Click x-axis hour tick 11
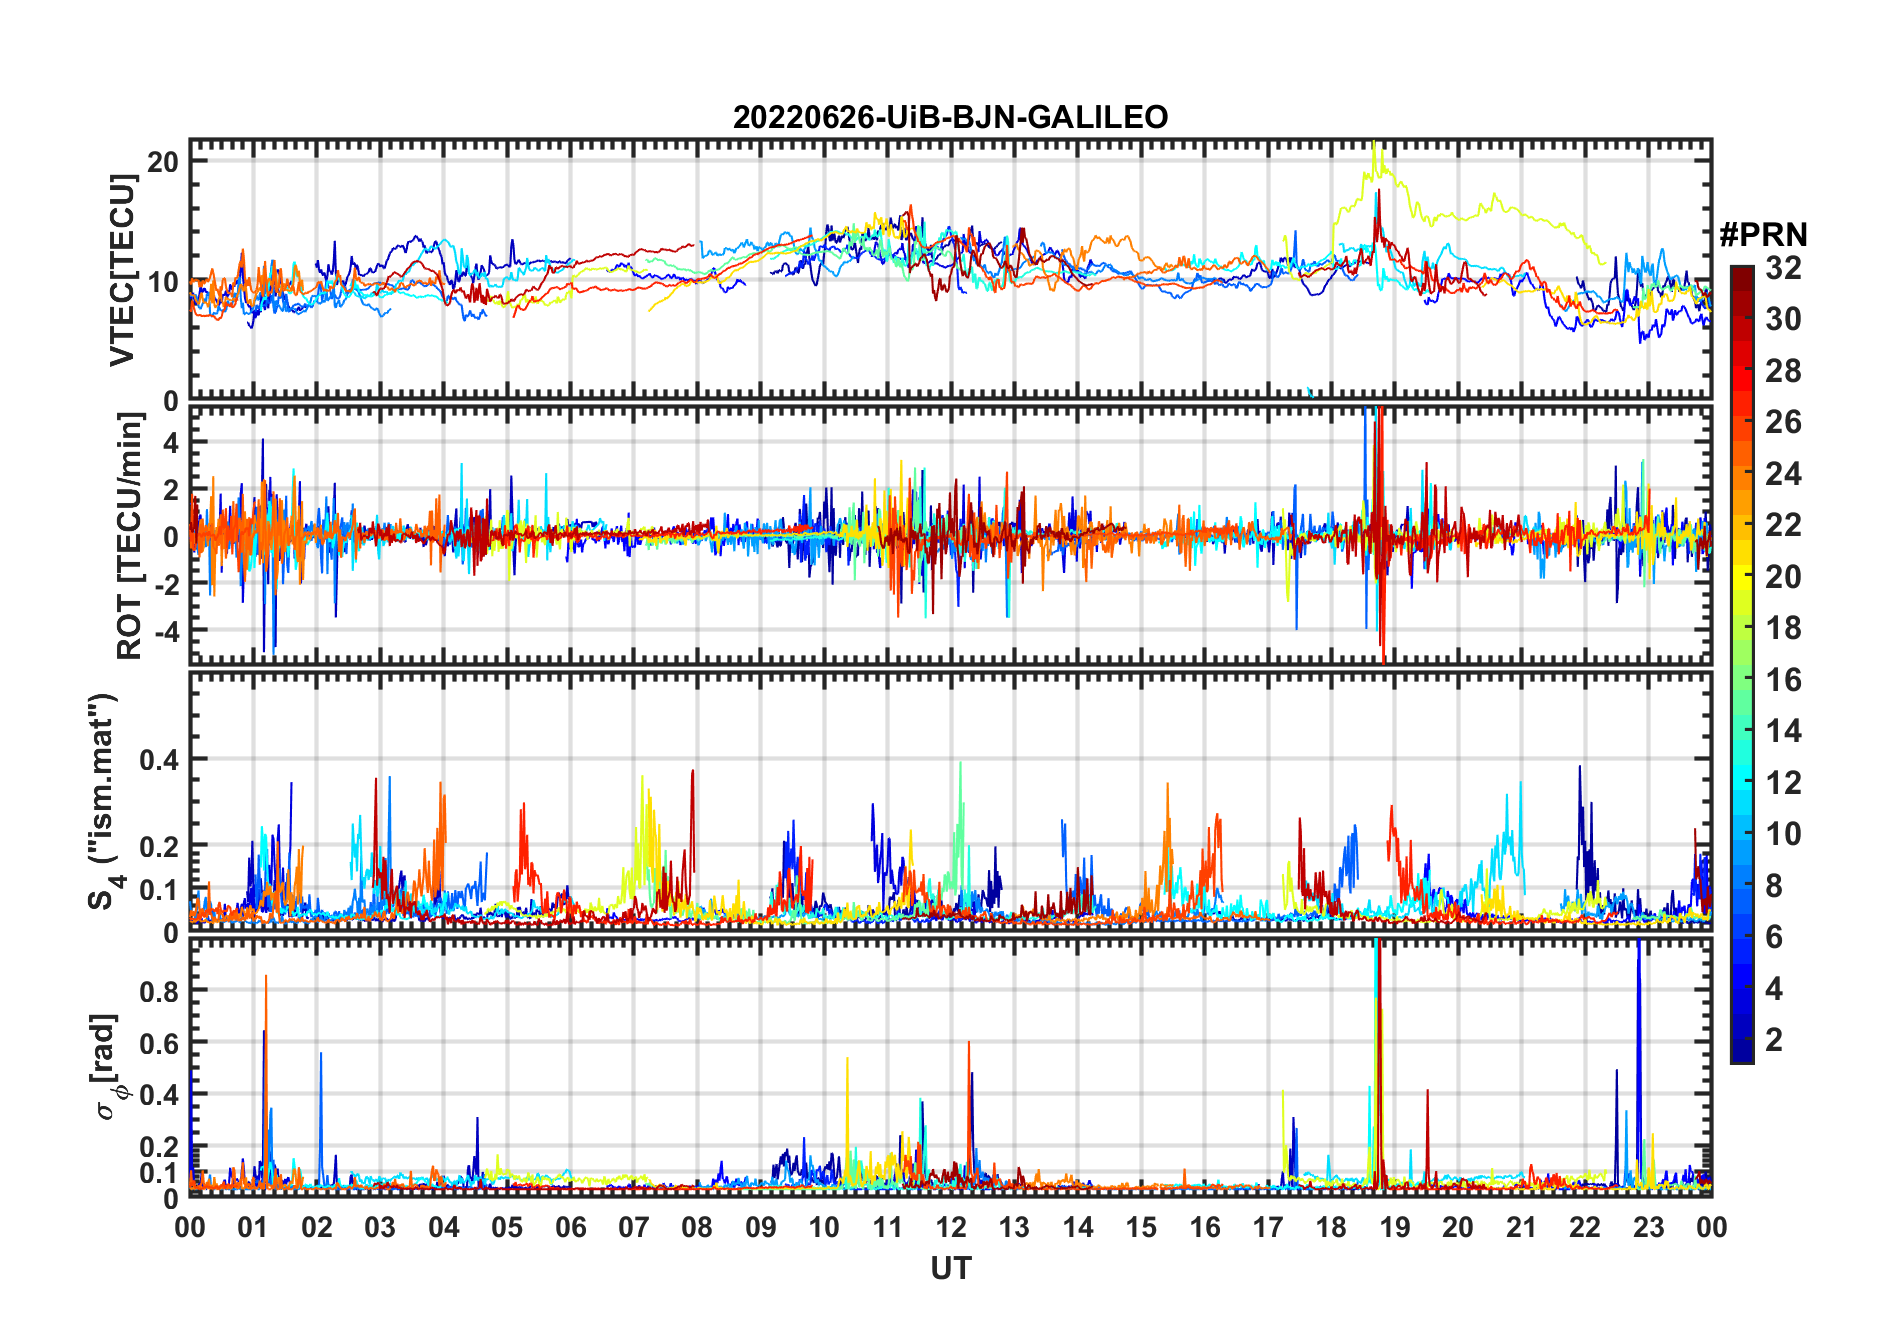 pyautogui.click(x=887, y=1227)
